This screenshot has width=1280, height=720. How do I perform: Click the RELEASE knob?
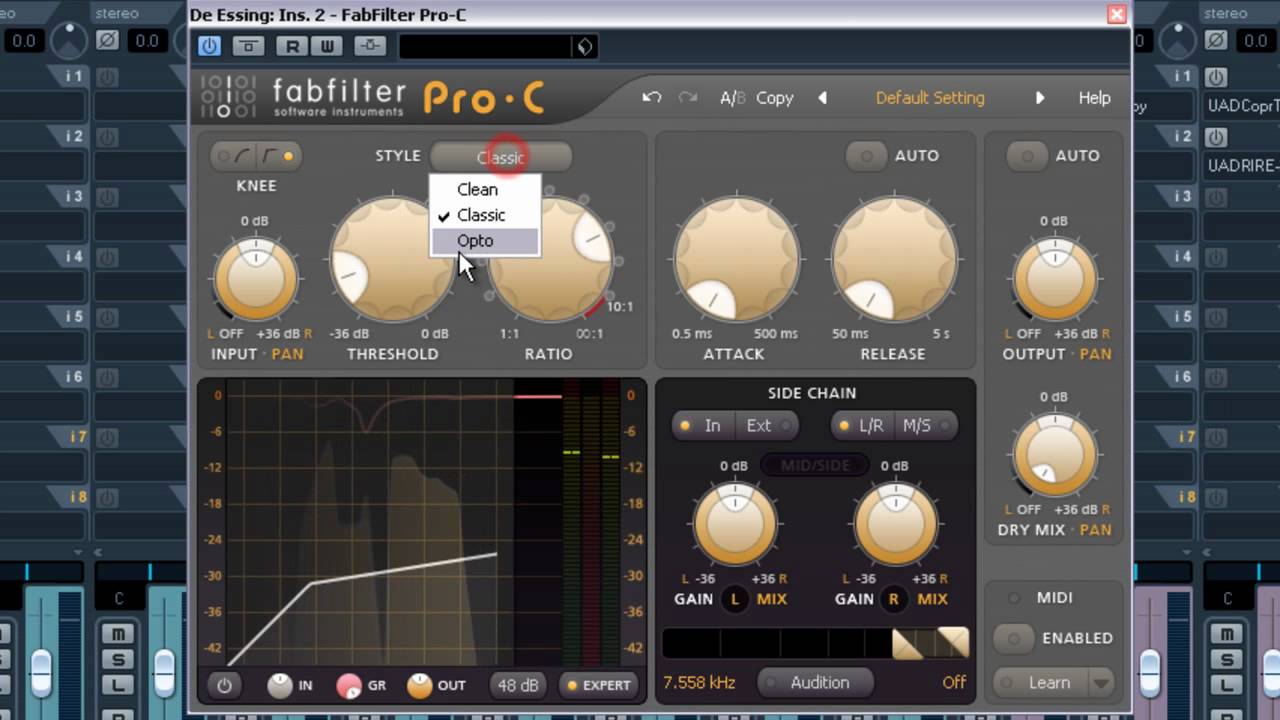tap(894, 260)
